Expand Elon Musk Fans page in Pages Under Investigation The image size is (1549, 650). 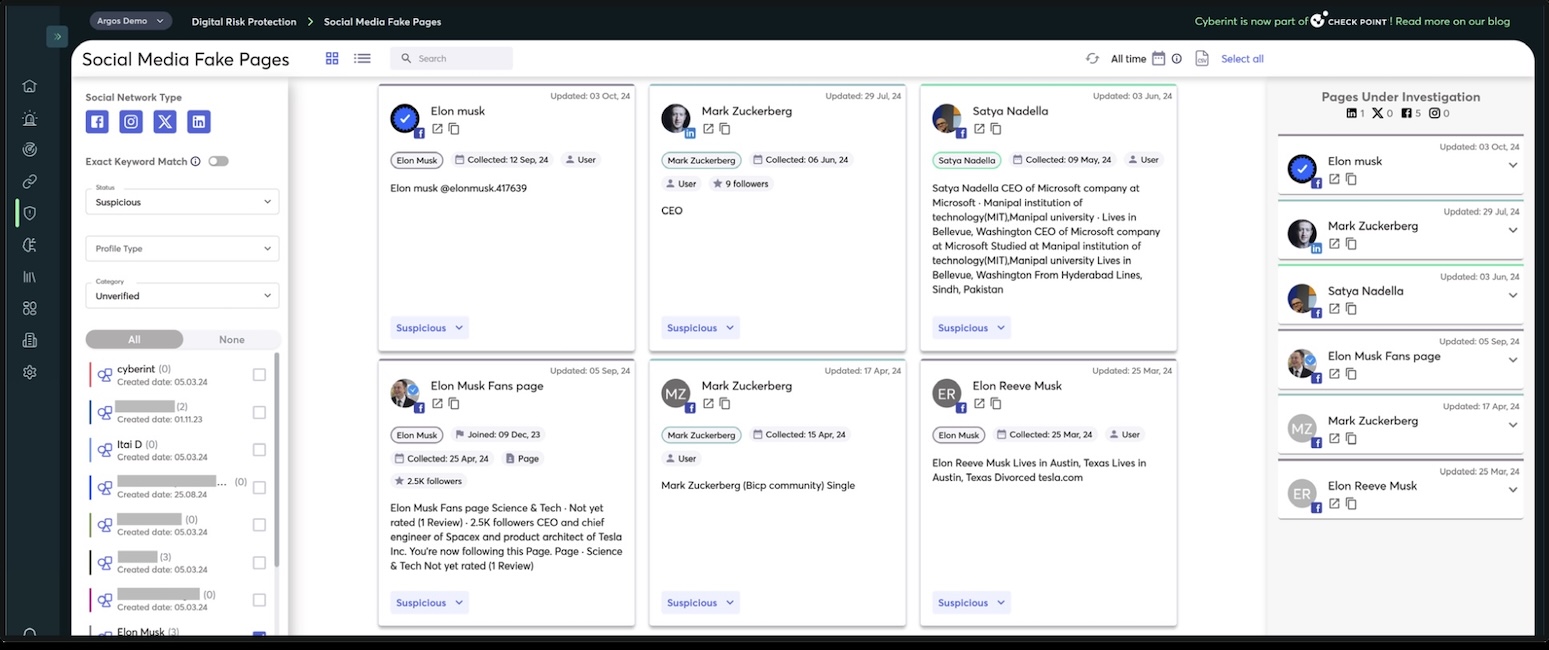point(1513,360)
